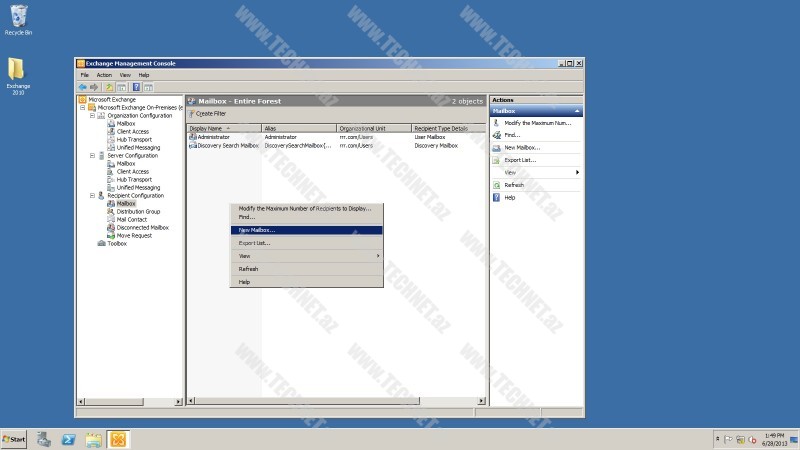800x450 pixels.
Task: Click Export List icon in Actions pane
Action: click(496, 160)
